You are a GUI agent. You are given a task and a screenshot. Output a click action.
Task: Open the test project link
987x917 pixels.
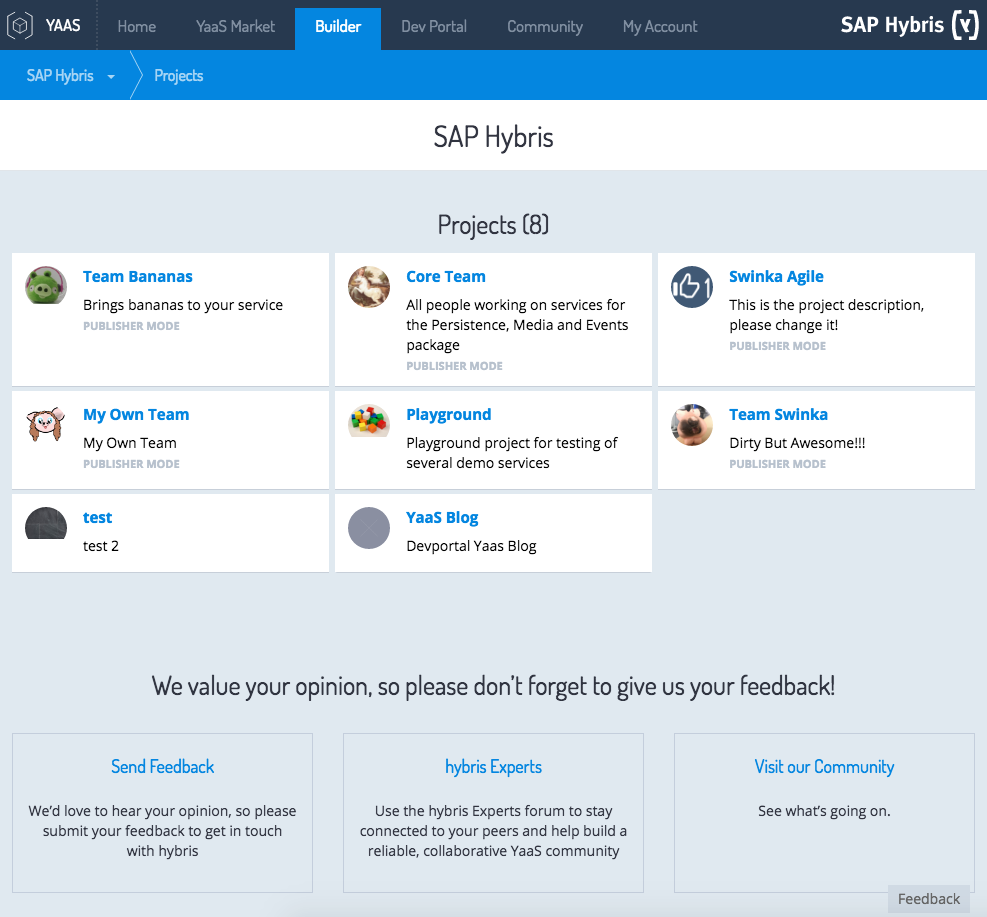point(98,517)
